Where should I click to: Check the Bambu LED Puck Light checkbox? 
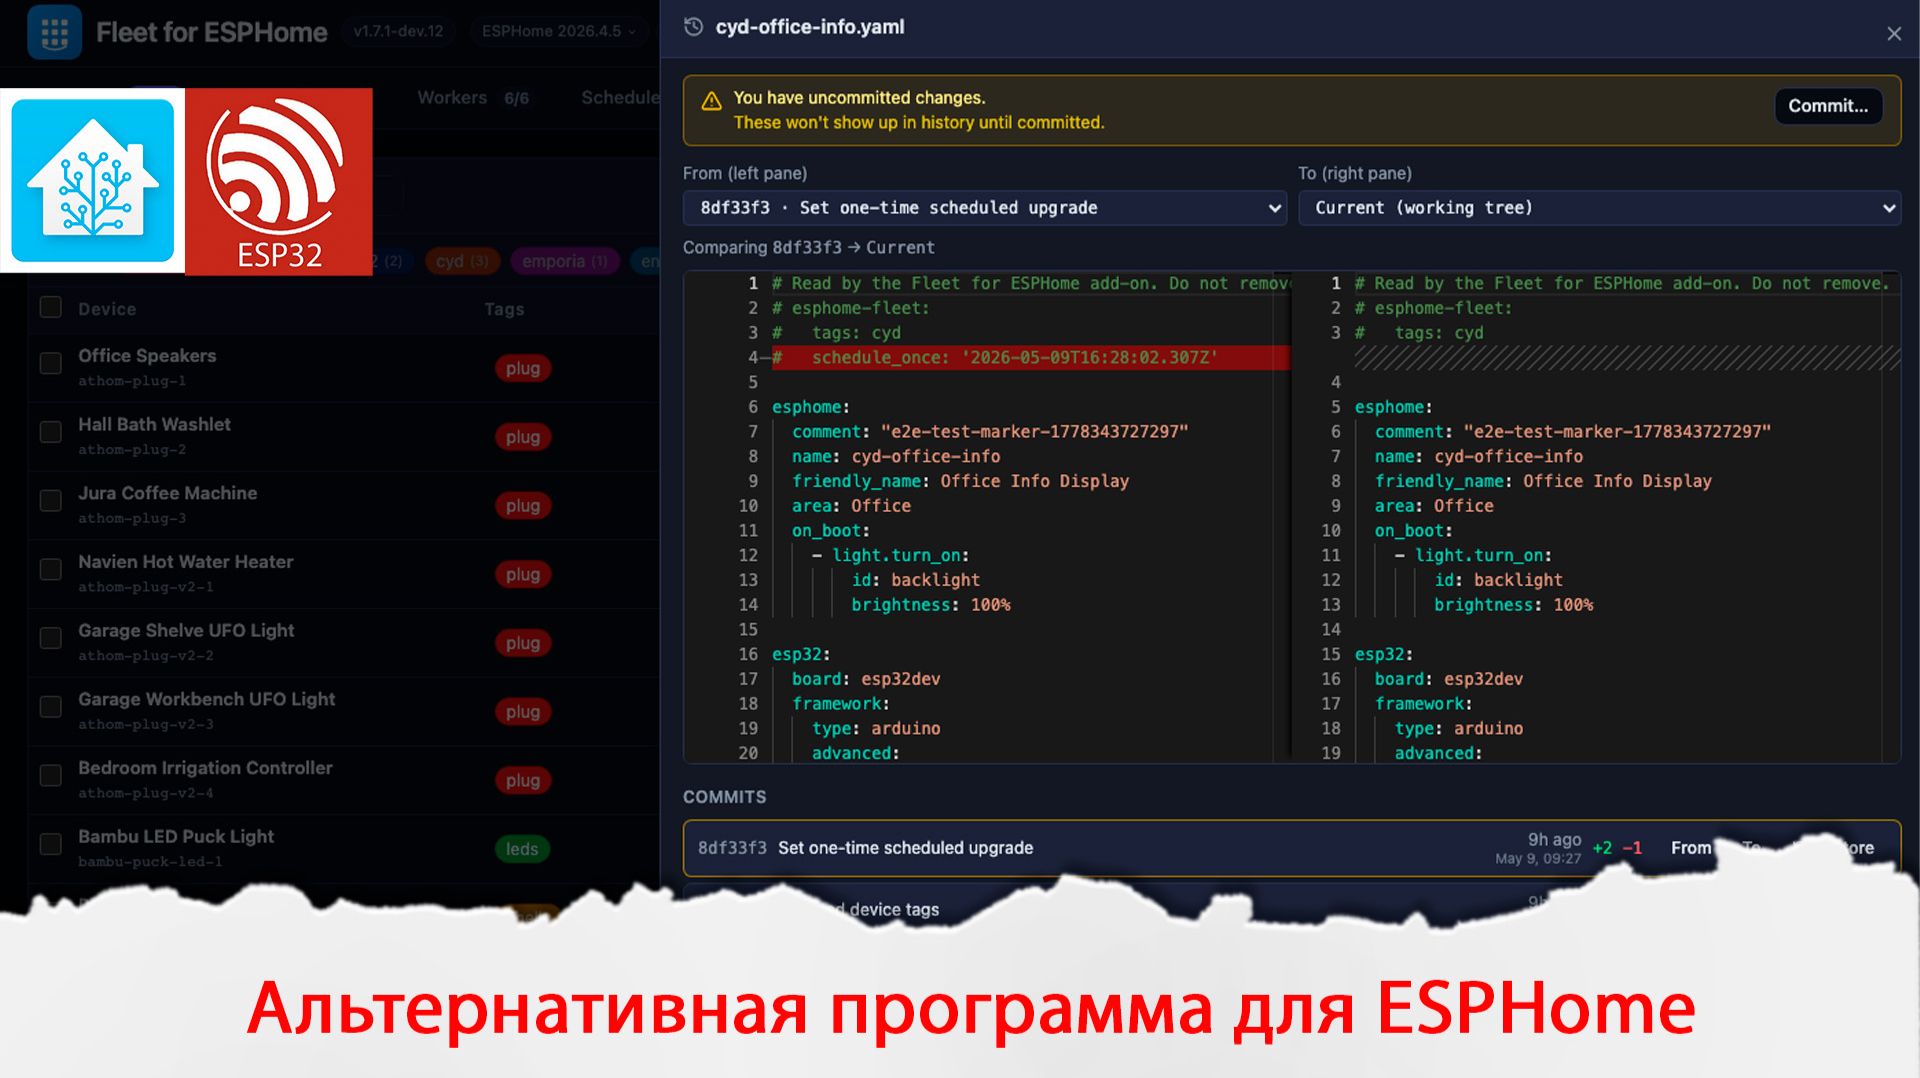click(50, 844)
